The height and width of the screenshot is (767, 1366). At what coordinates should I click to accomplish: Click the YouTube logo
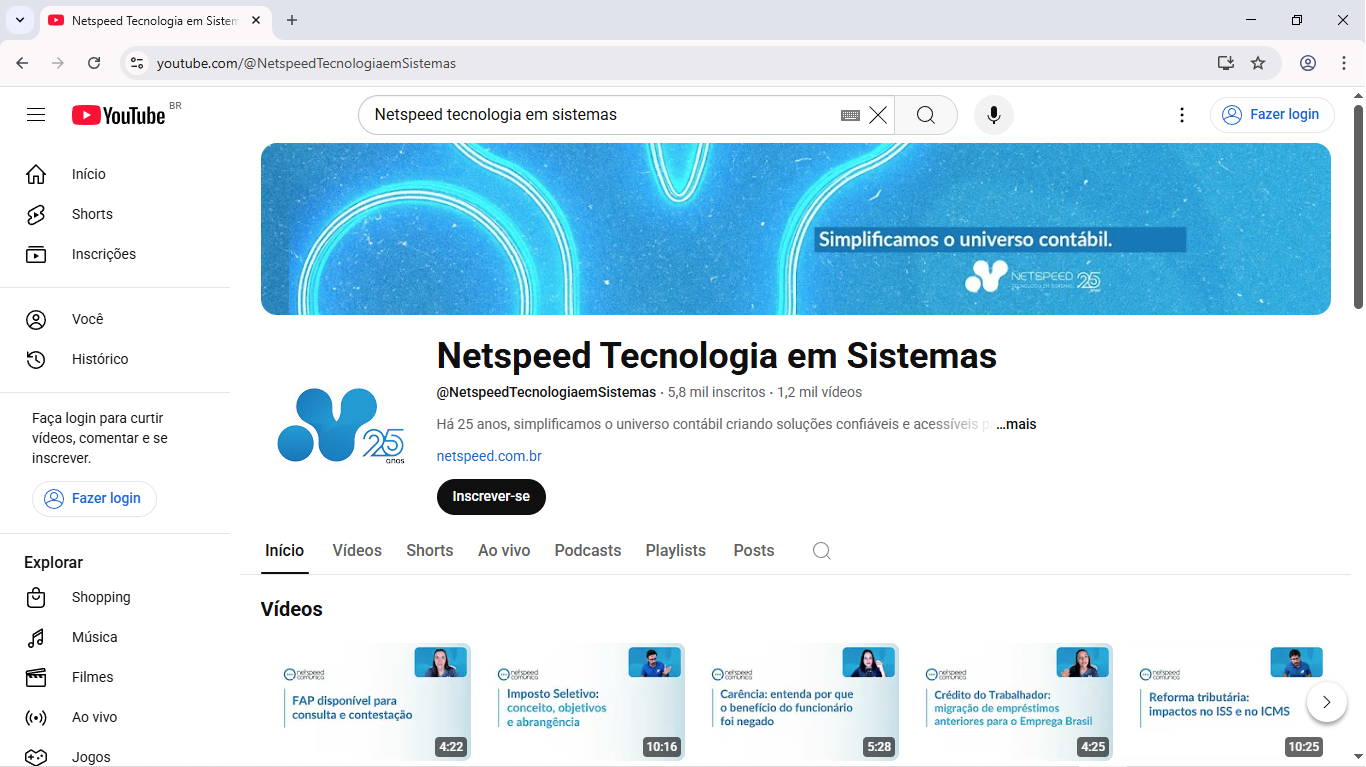tap(118, 115)
